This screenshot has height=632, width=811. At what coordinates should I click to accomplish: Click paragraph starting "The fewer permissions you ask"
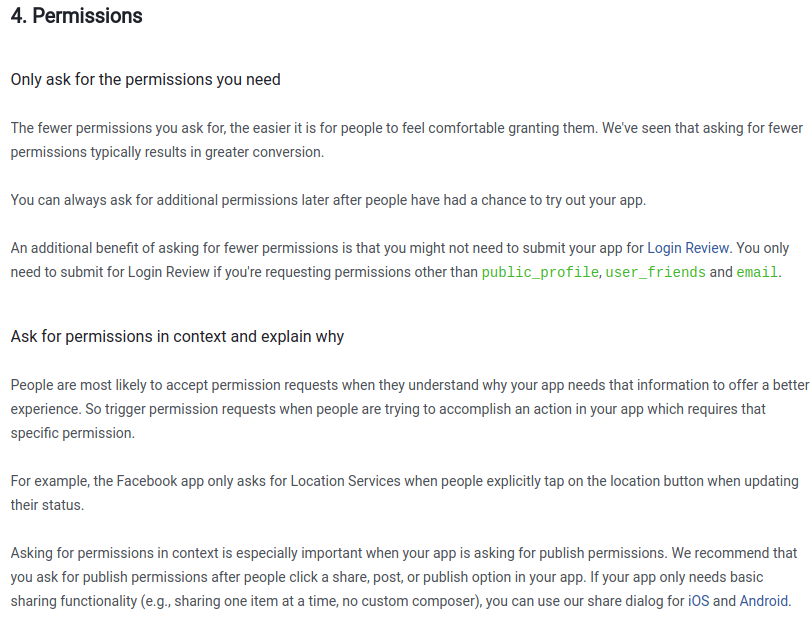click(407, 140)
